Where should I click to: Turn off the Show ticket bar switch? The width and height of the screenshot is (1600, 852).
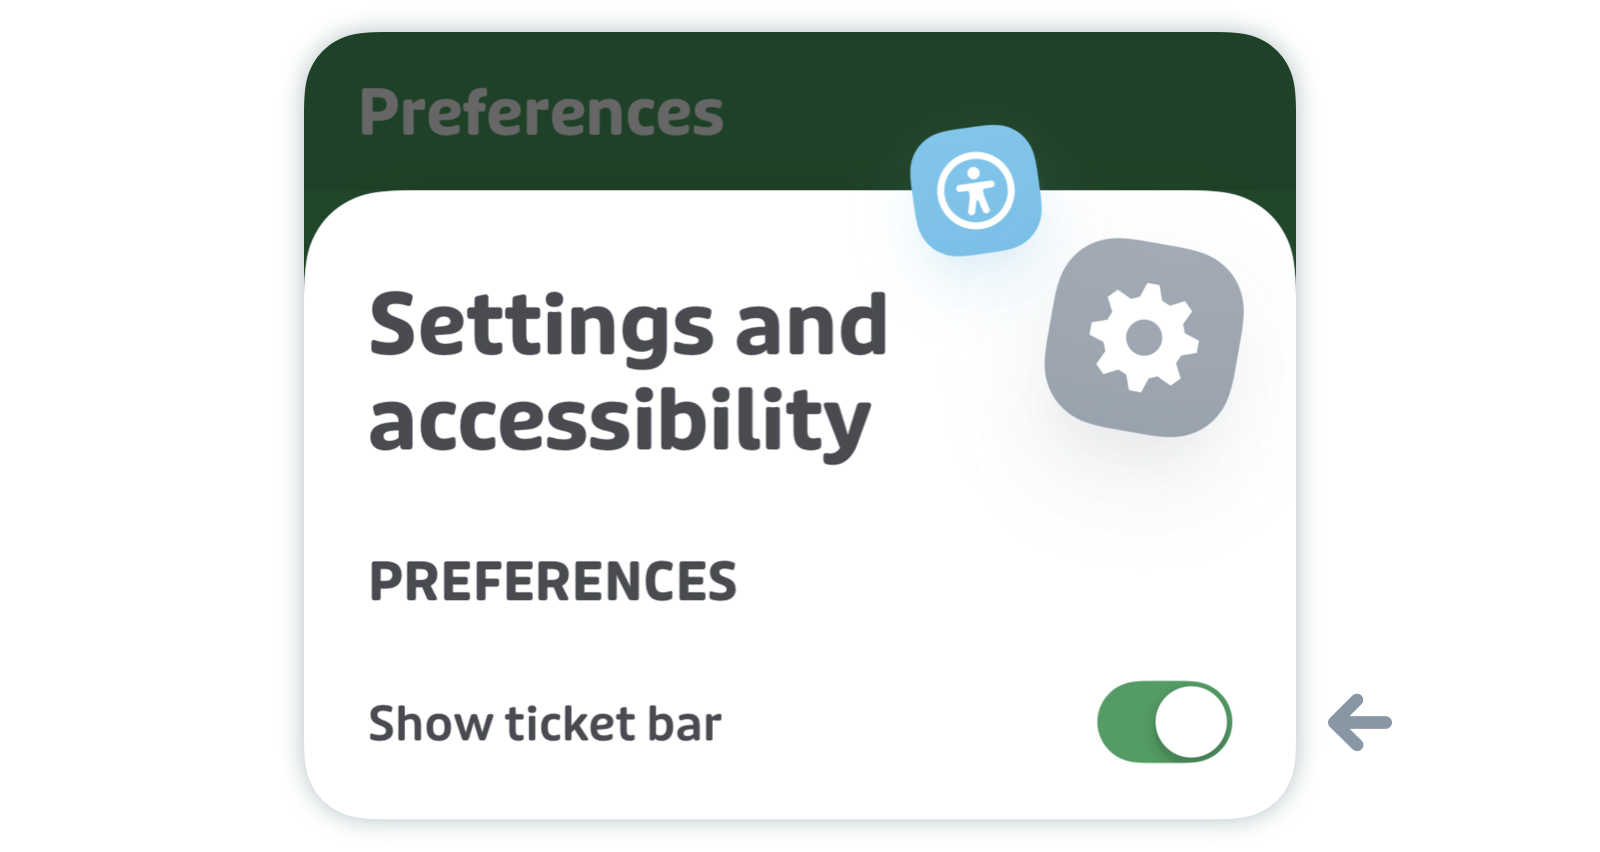1164,722
